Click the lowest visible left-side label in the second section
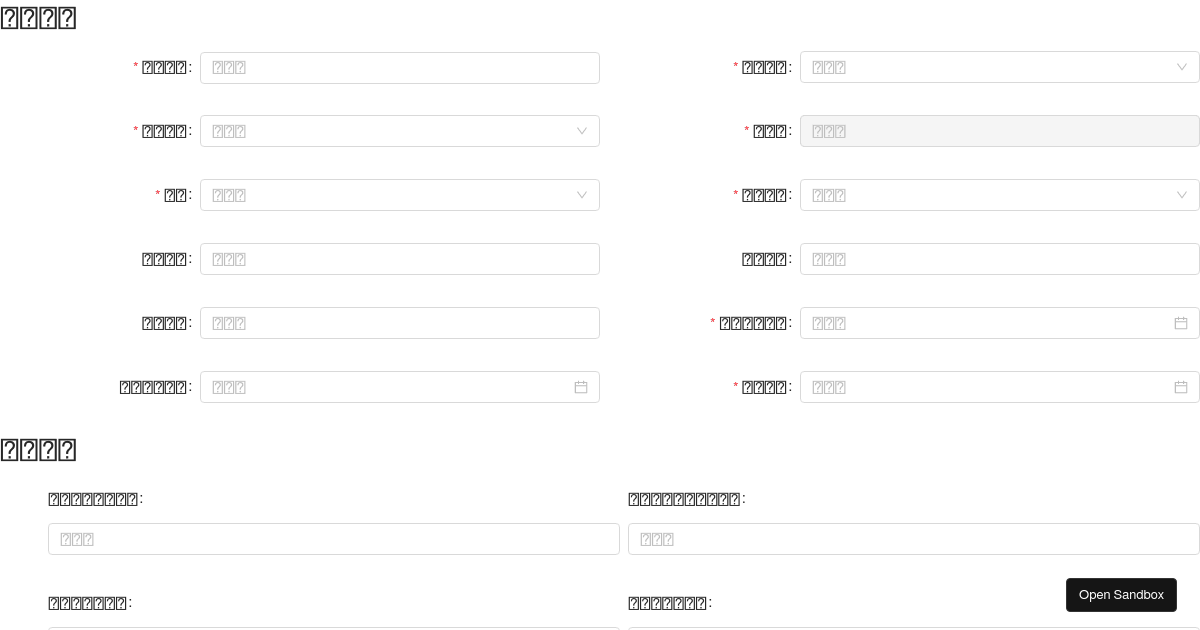 point(87,603)
